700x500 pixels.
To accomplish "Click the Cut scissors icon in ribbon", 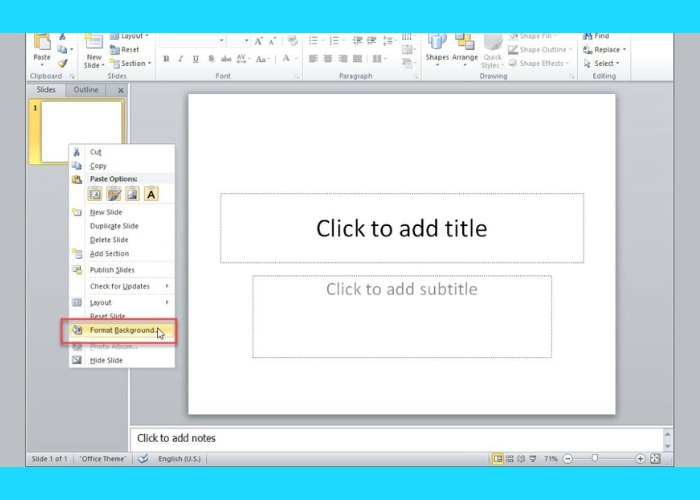I will 62,37.
